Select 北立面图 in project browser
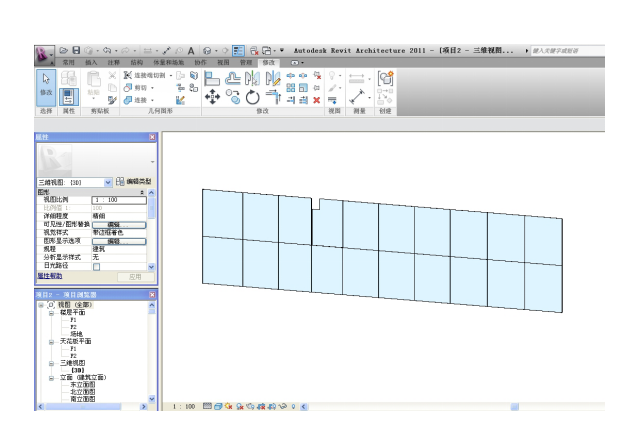The width and height of the screenshot is (634, 448). 84,390
